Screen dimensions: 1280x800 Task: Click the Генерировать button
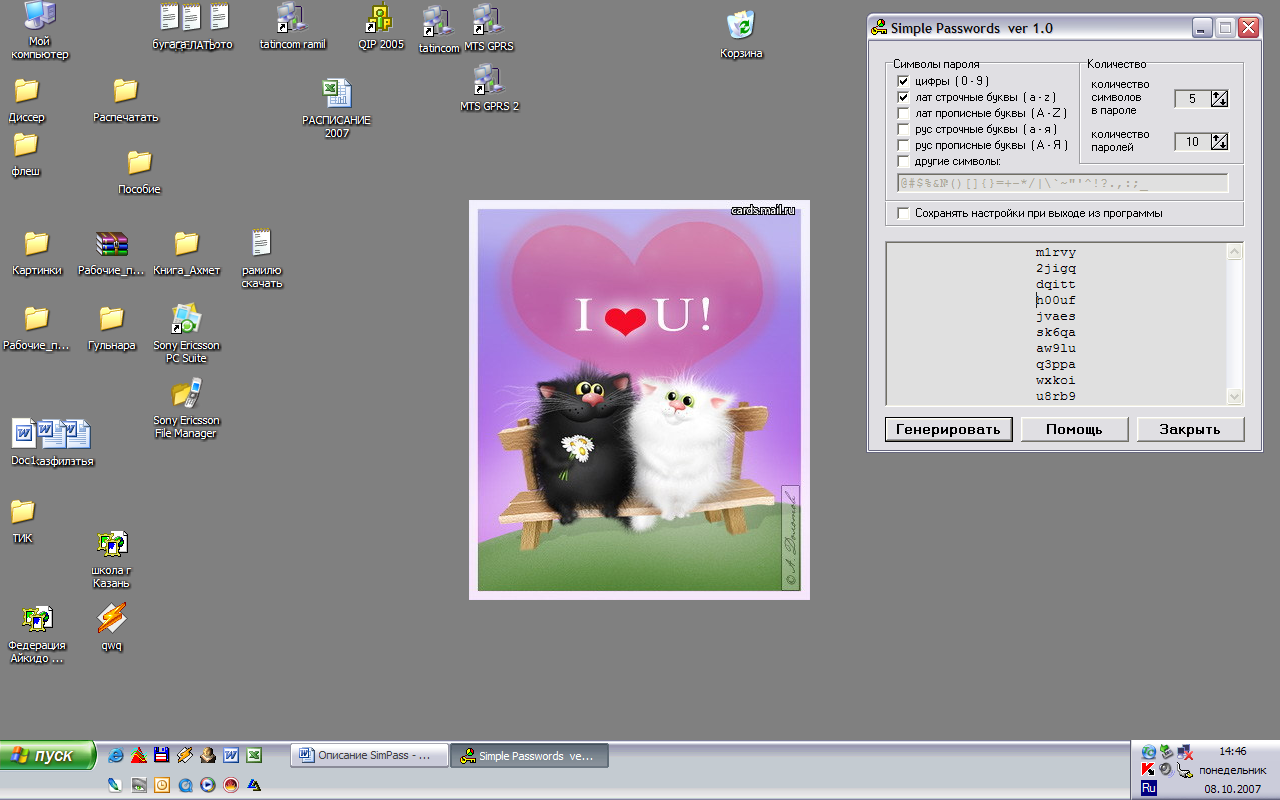coord(948,429)
